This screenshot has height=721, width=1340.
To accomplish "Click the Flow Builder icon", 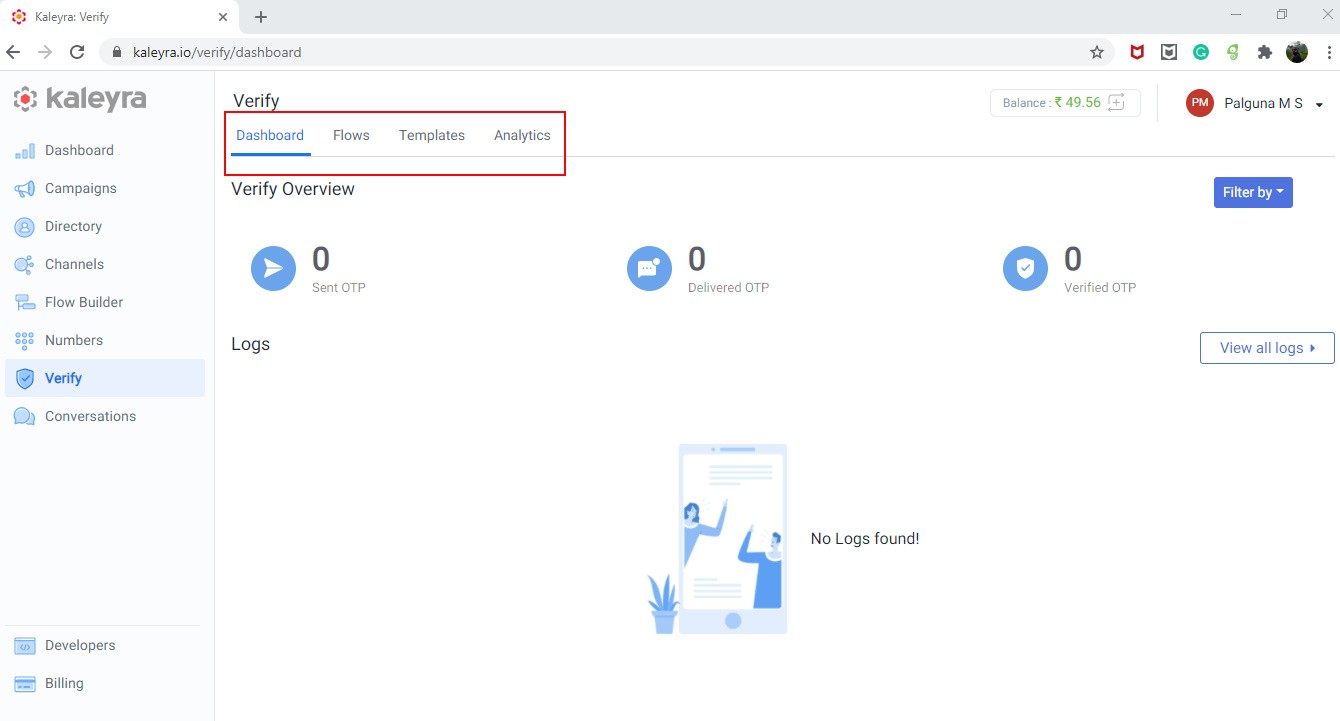I will pyautogui.click(x=25, y=303).
